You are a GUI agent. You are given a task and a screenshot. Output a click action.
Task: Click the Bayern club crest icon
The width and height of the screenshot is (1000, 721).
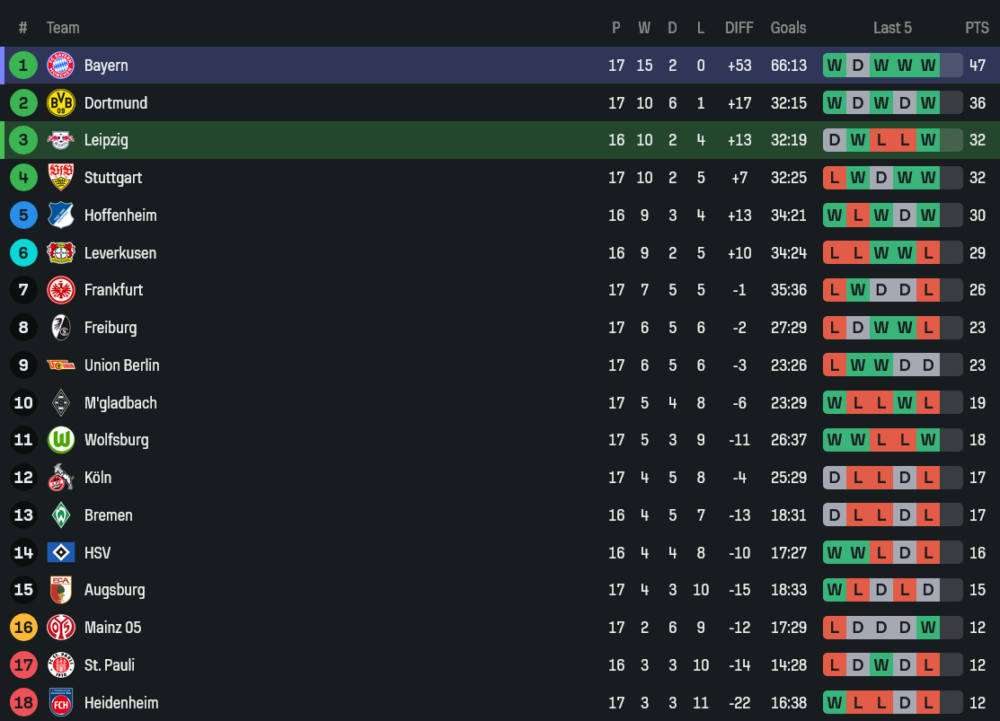61,66
